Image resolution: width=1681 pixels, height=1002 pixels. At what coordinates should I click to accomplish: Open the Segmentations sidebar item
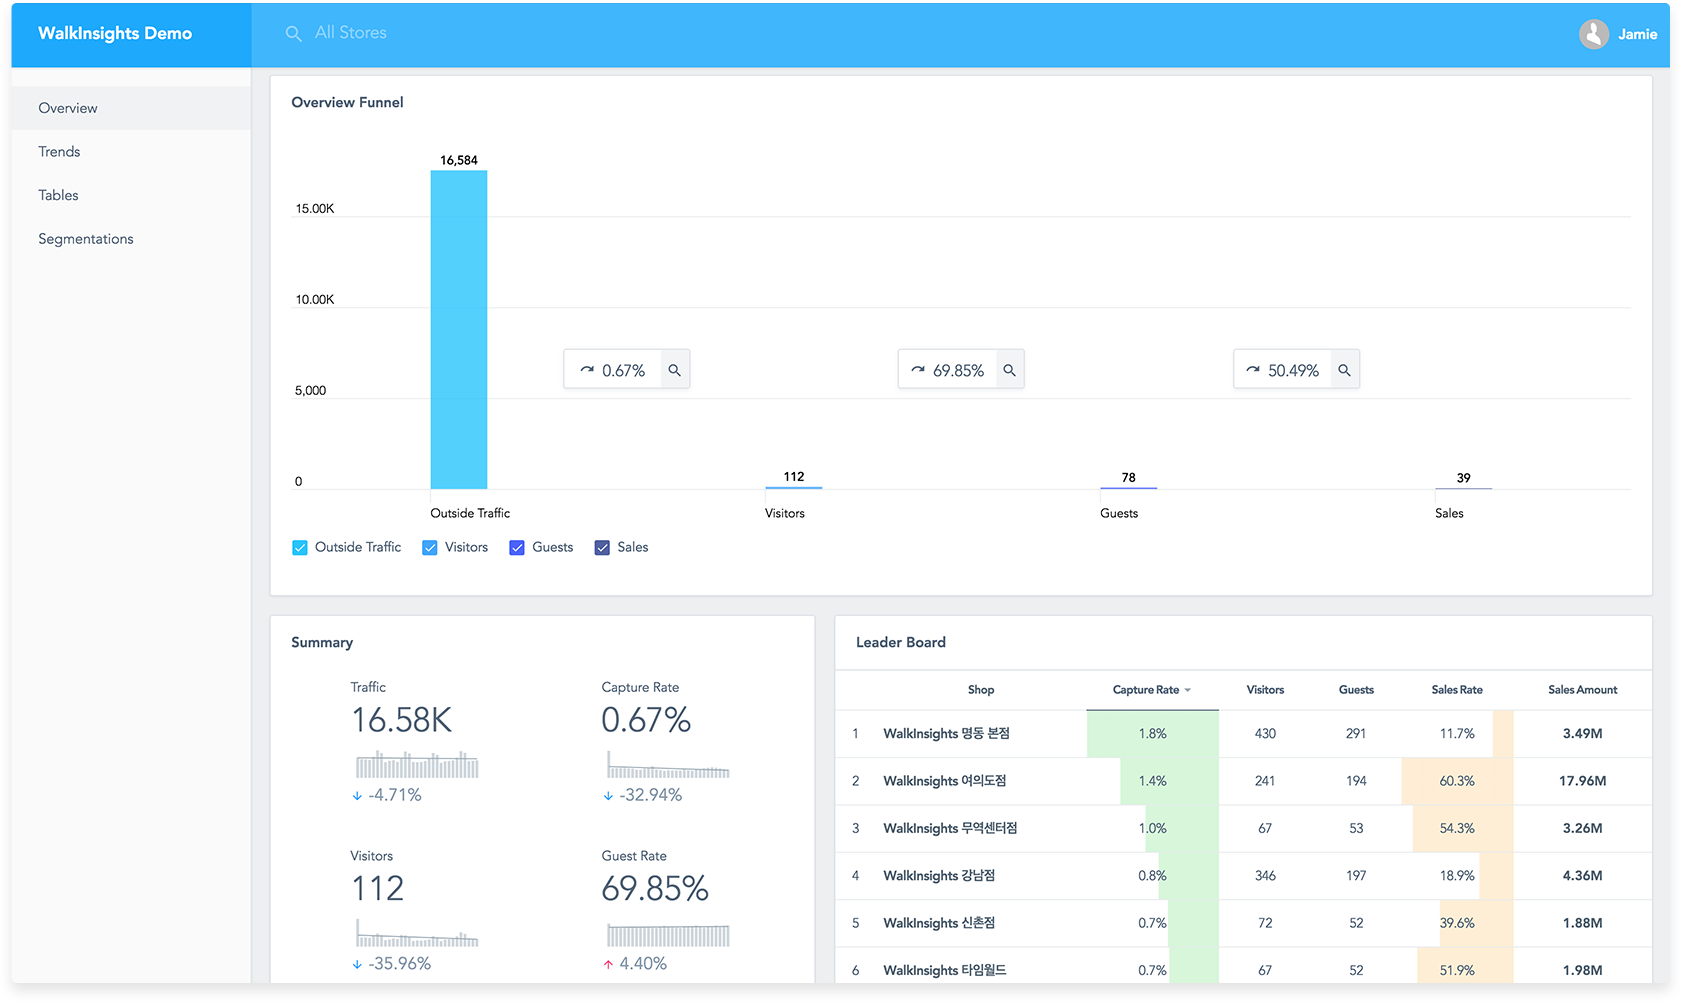click(86, 239)
